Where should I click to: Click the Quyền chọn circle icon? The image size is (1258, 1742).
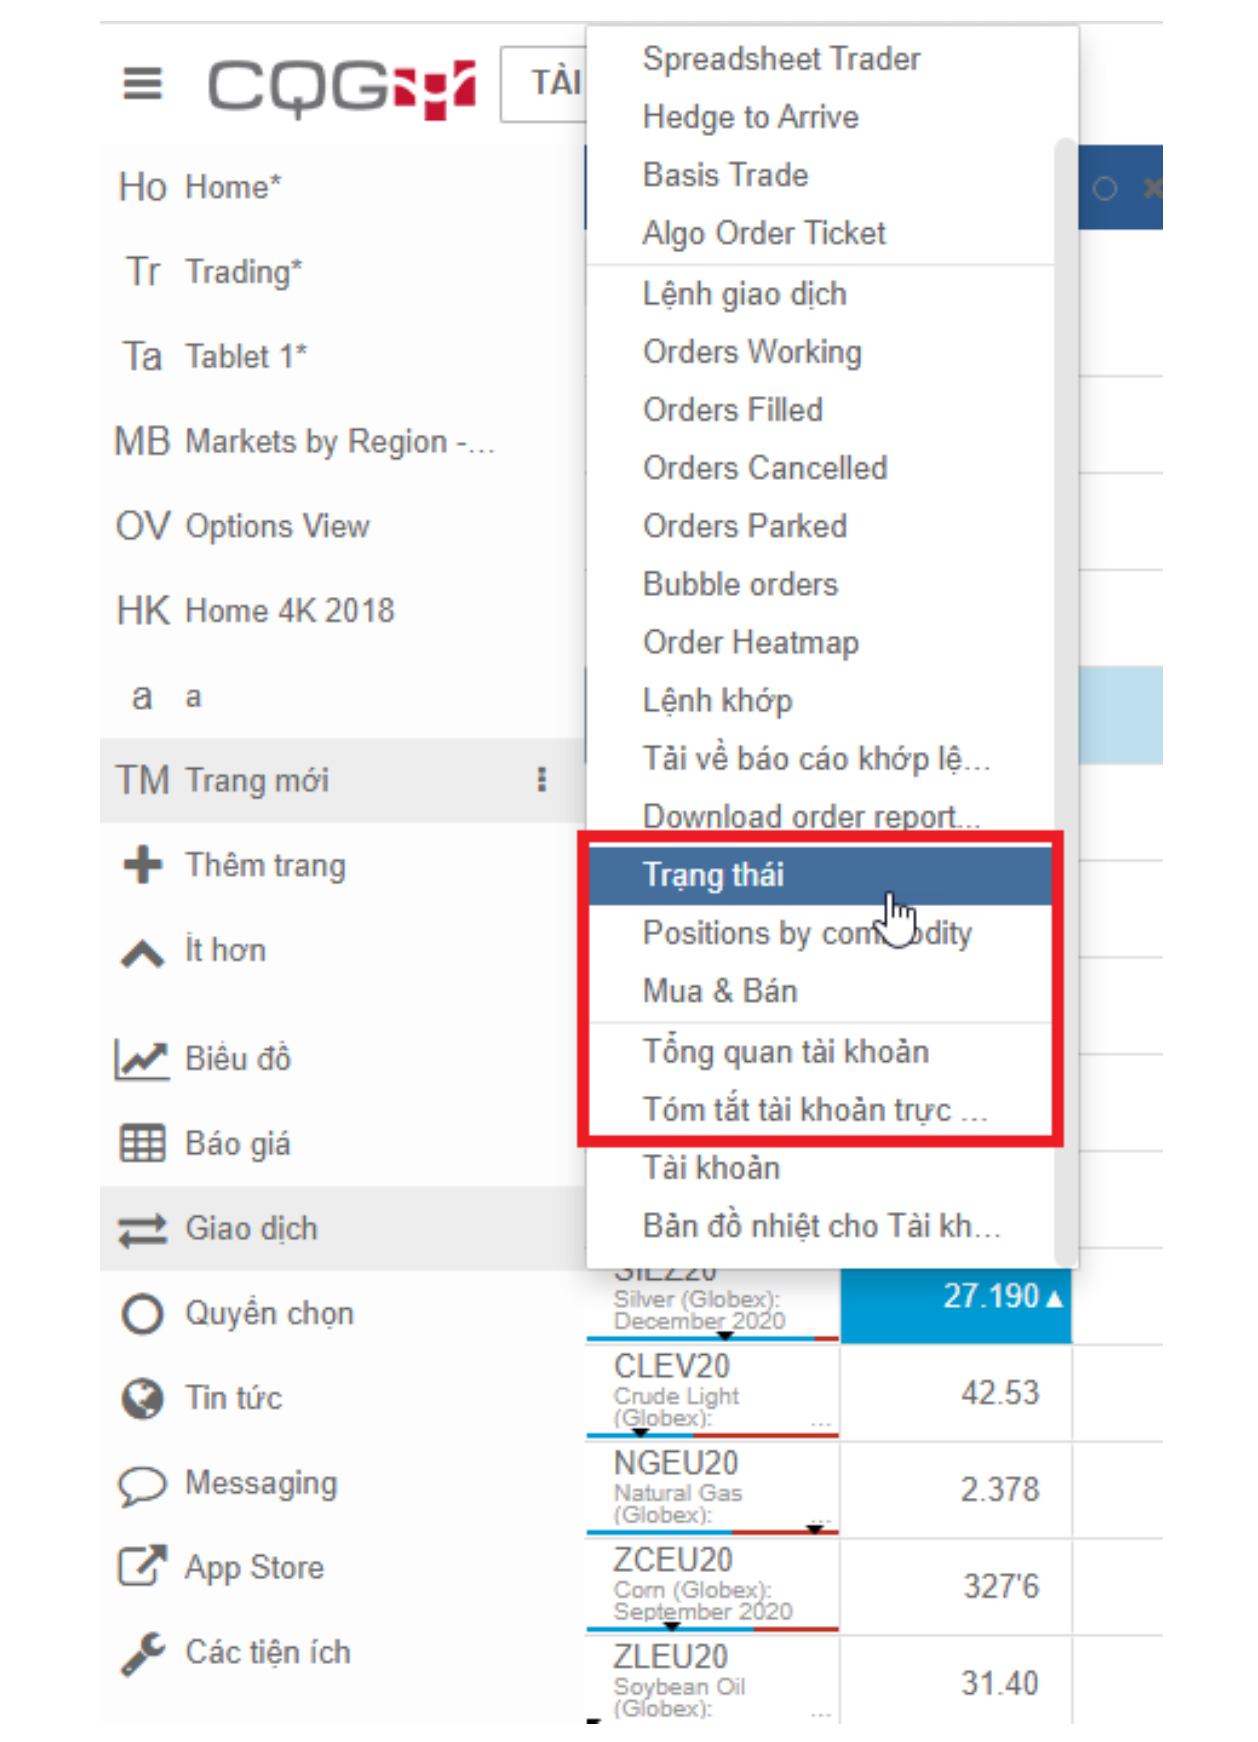(x=142, y=1314)
